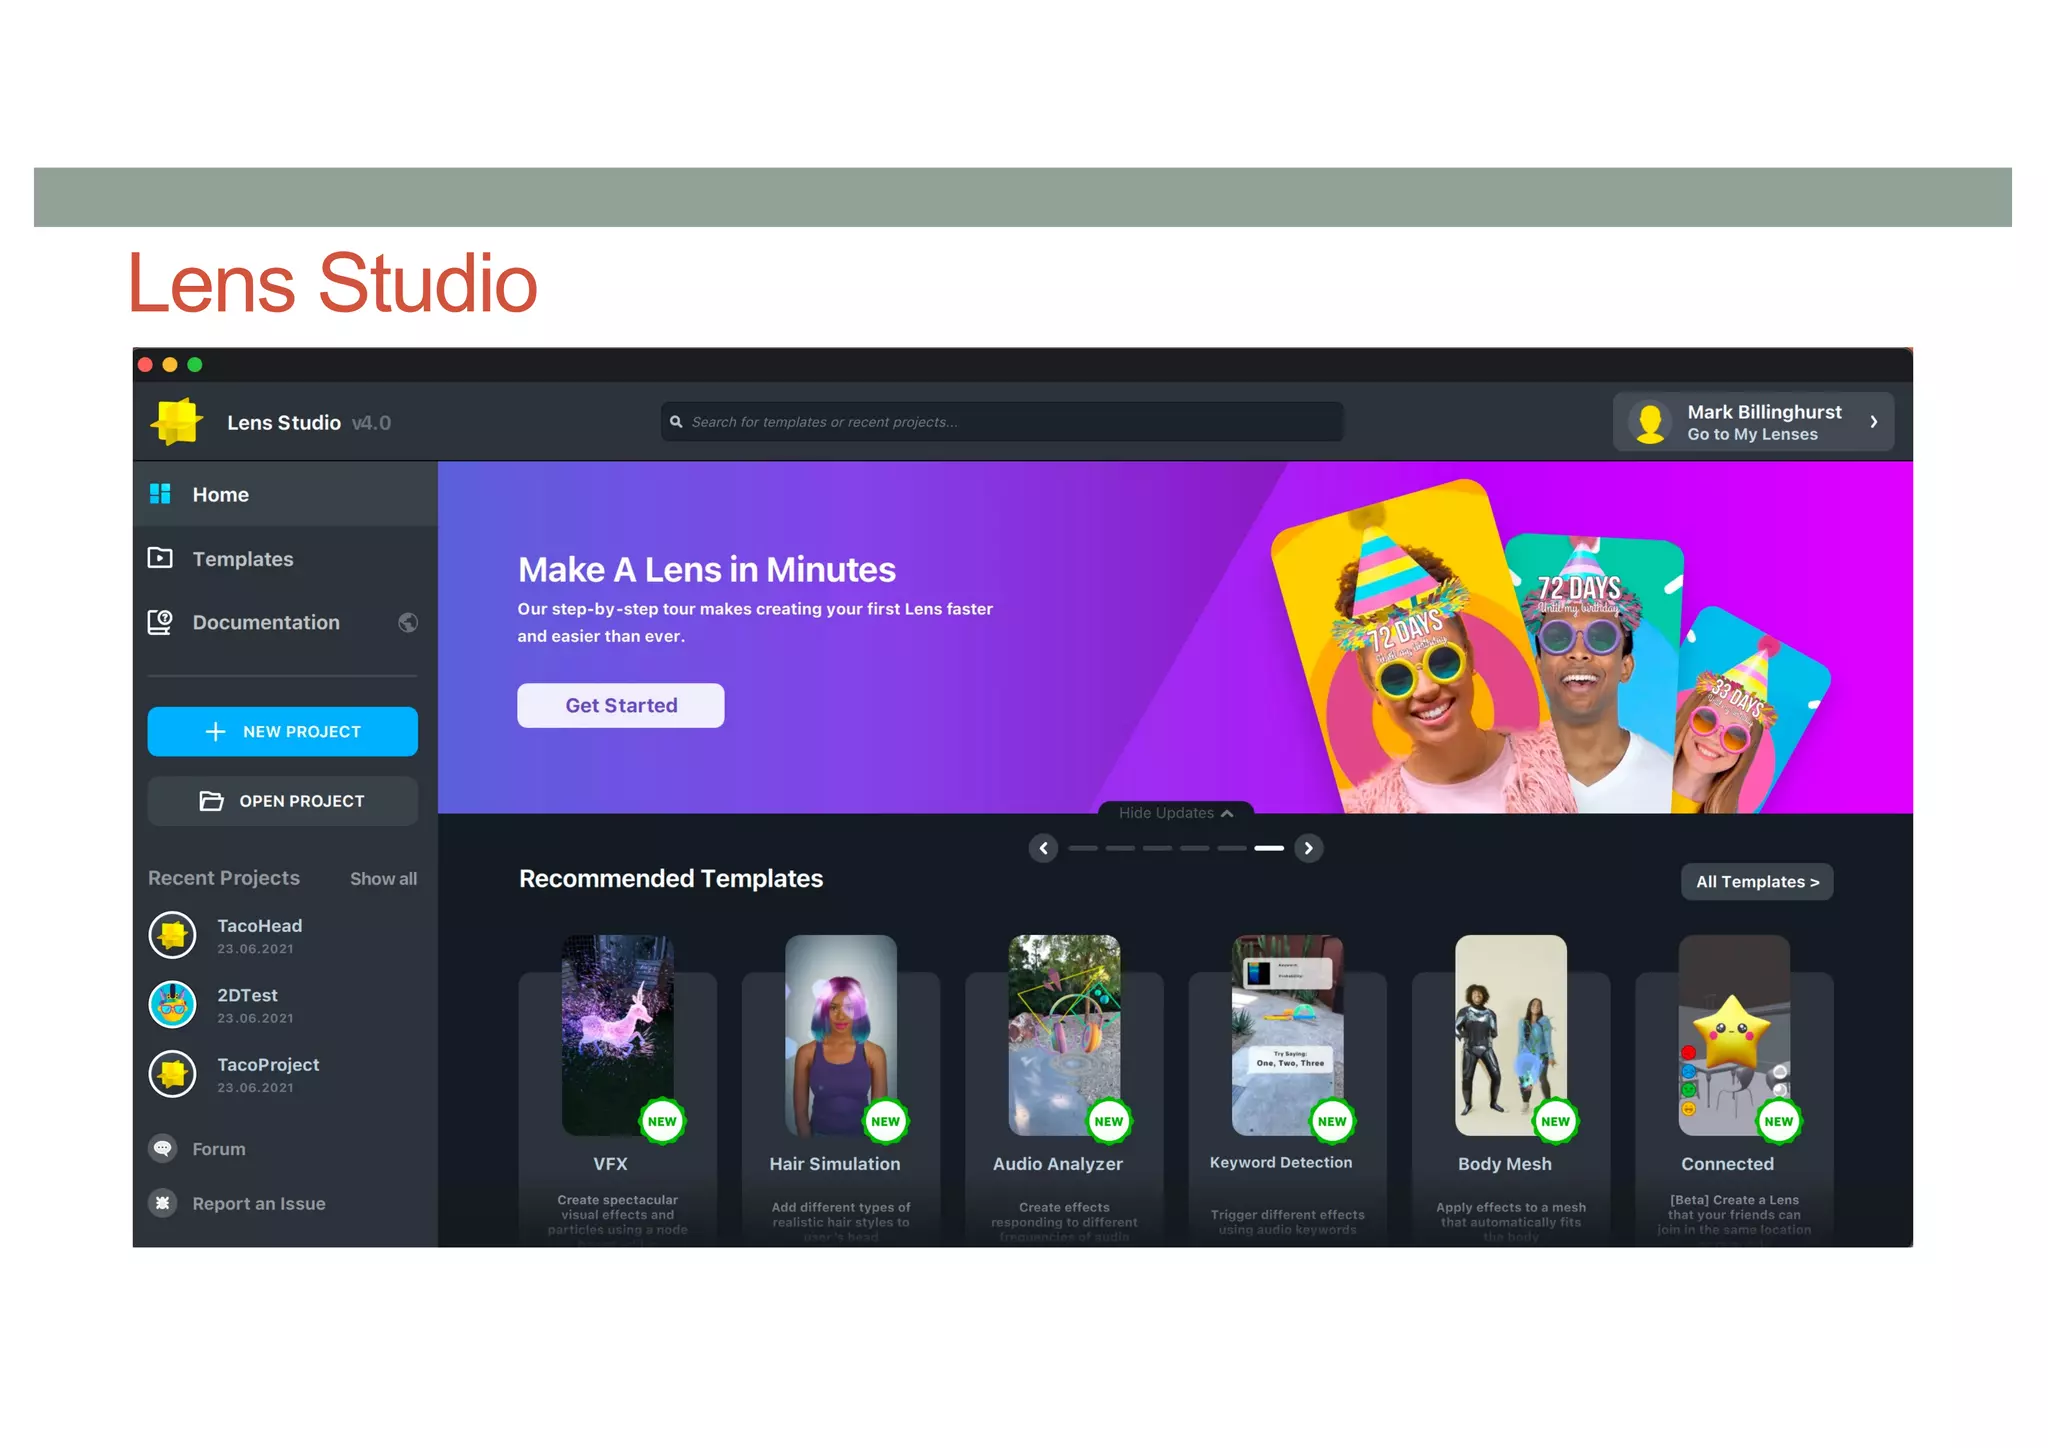
Task: Open the Body Mesh template thumbnail
Action: point(1511,1035)
